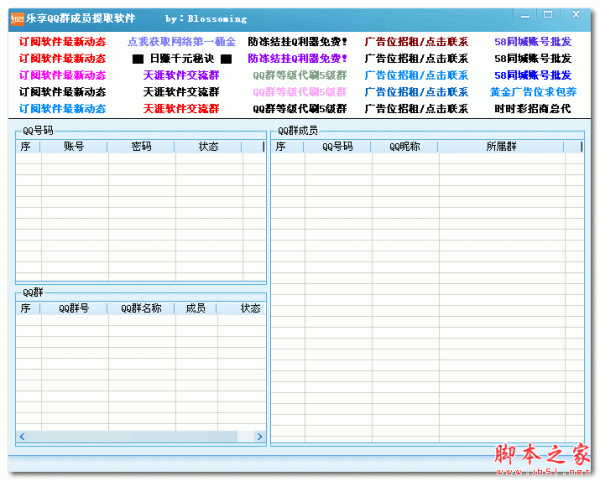Close the 乐享QQ群成员提取软件 window
The height and width of the screenshot is (481, 600).
point(576,15)
